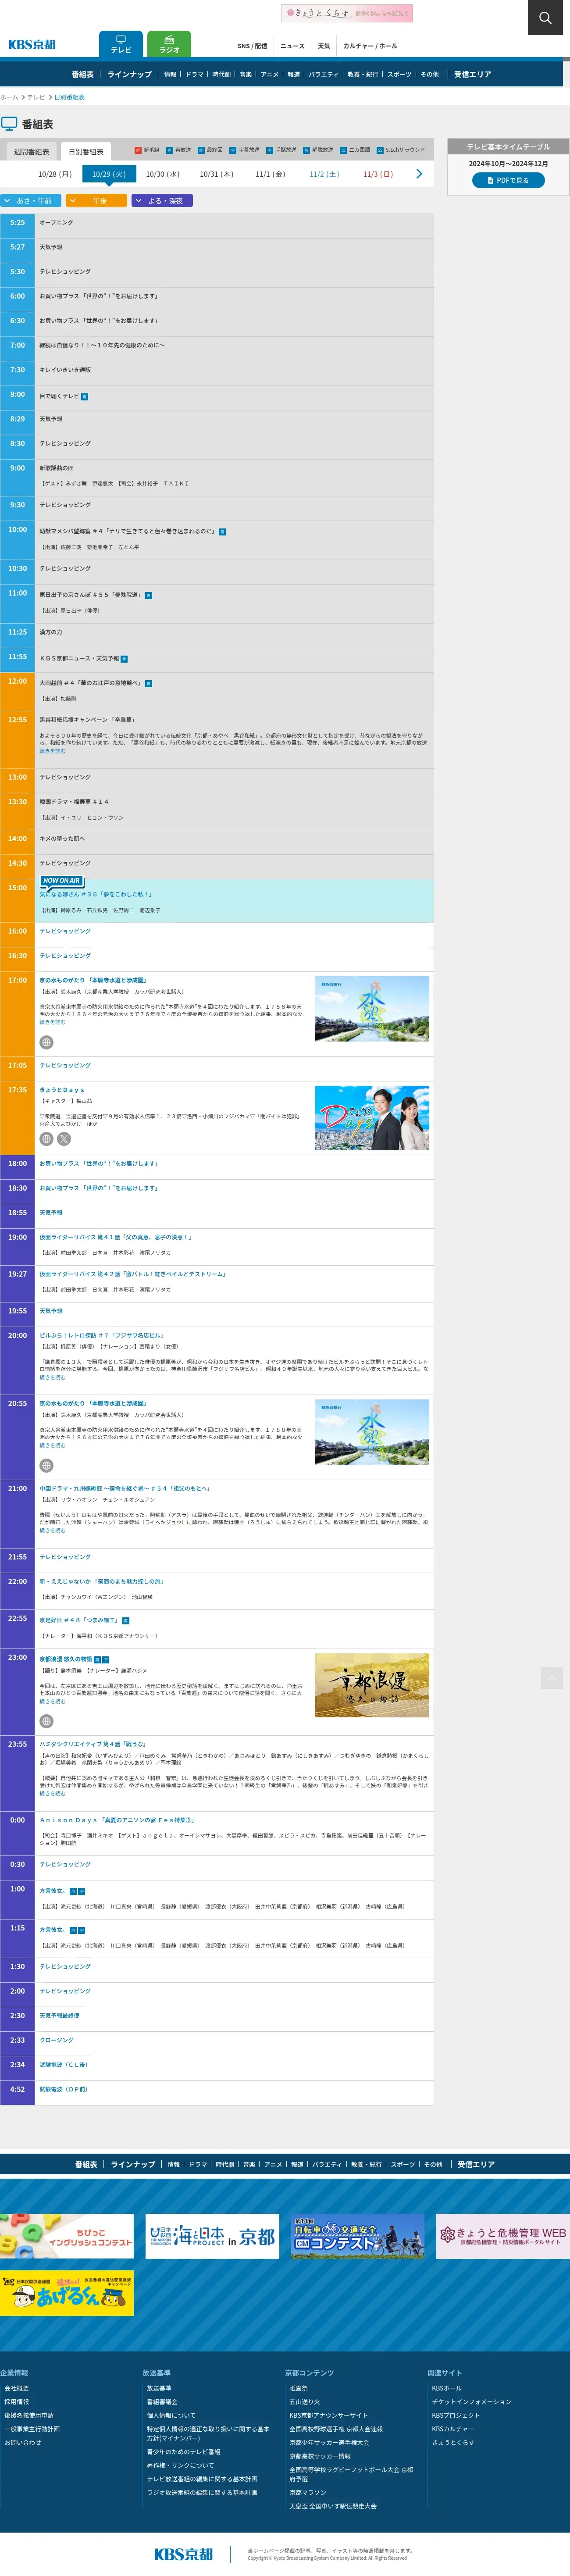The height and width of the screenshot is (2576, 570).
Task: Click 続きを読む under 中国ドラマ・九州縹緲録
Action: [52, 1530]
